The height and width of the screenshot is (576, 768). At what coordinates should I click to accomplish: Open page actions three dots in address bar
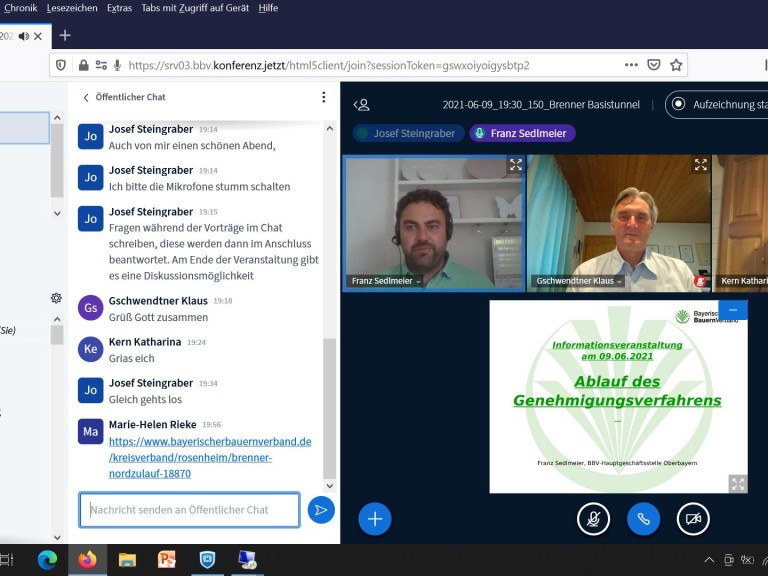[631, 65]
